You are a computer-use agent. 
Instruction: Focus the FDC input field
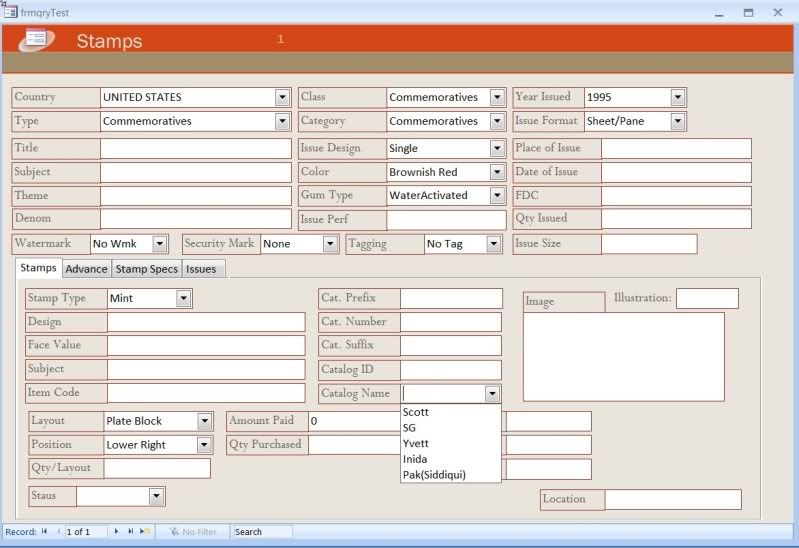(x=676, y=196)
